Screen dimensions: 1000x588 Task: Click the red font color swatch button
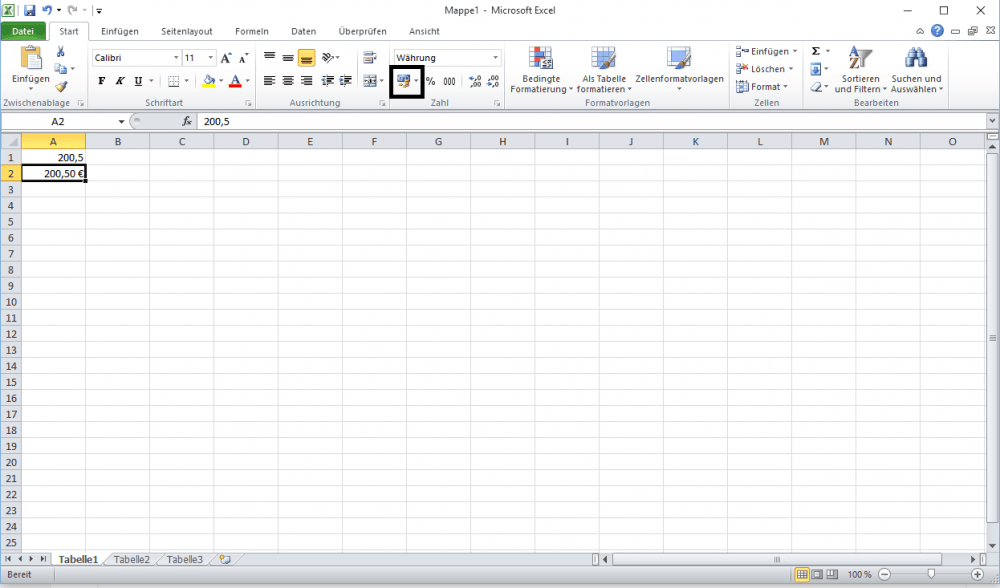point(235,81)
